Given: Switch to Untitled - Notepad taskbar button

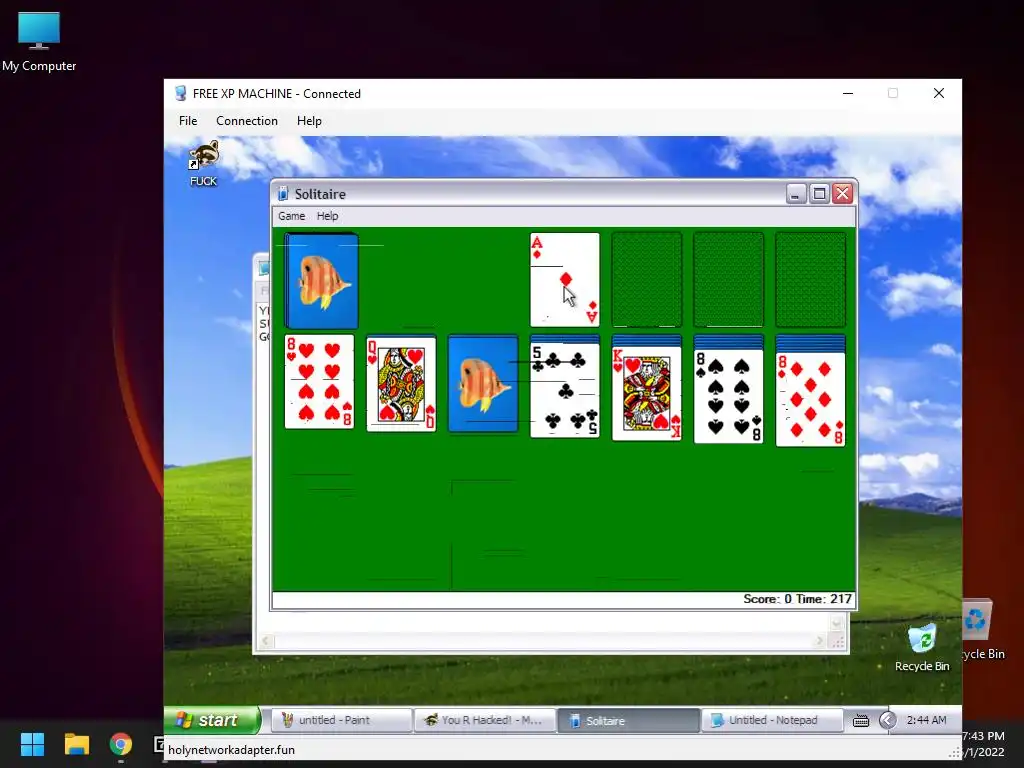Looking at the screenshot, I should (771, 720).
